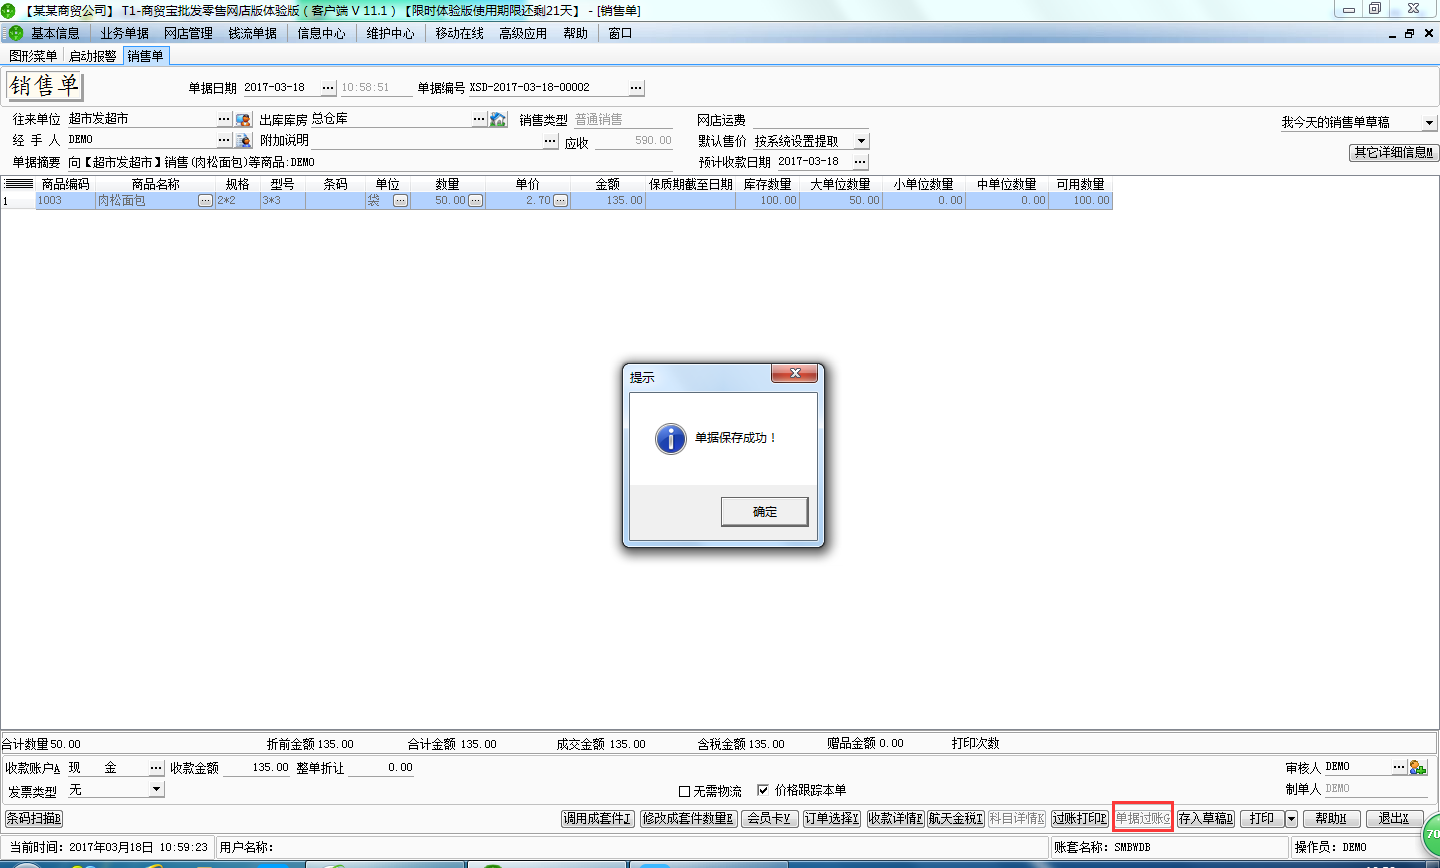Screen dimensions: 1440x868
Task: Expand the 我今天的销售单草稿 dropdown
Action: coord(1428,122)
